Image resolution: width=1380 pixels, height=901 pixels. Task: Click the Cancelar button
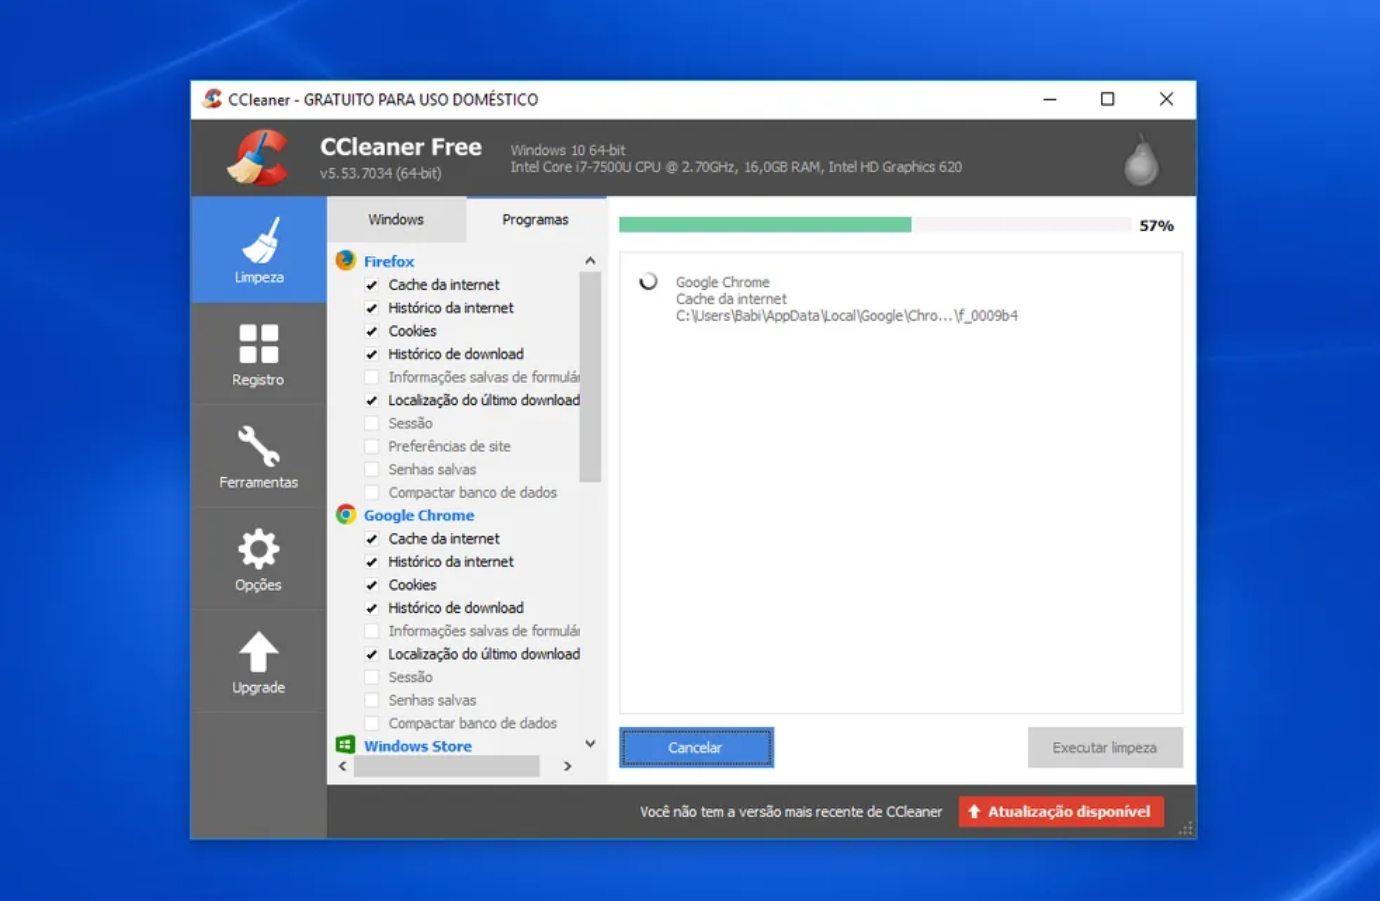click(x=696, y=747)
